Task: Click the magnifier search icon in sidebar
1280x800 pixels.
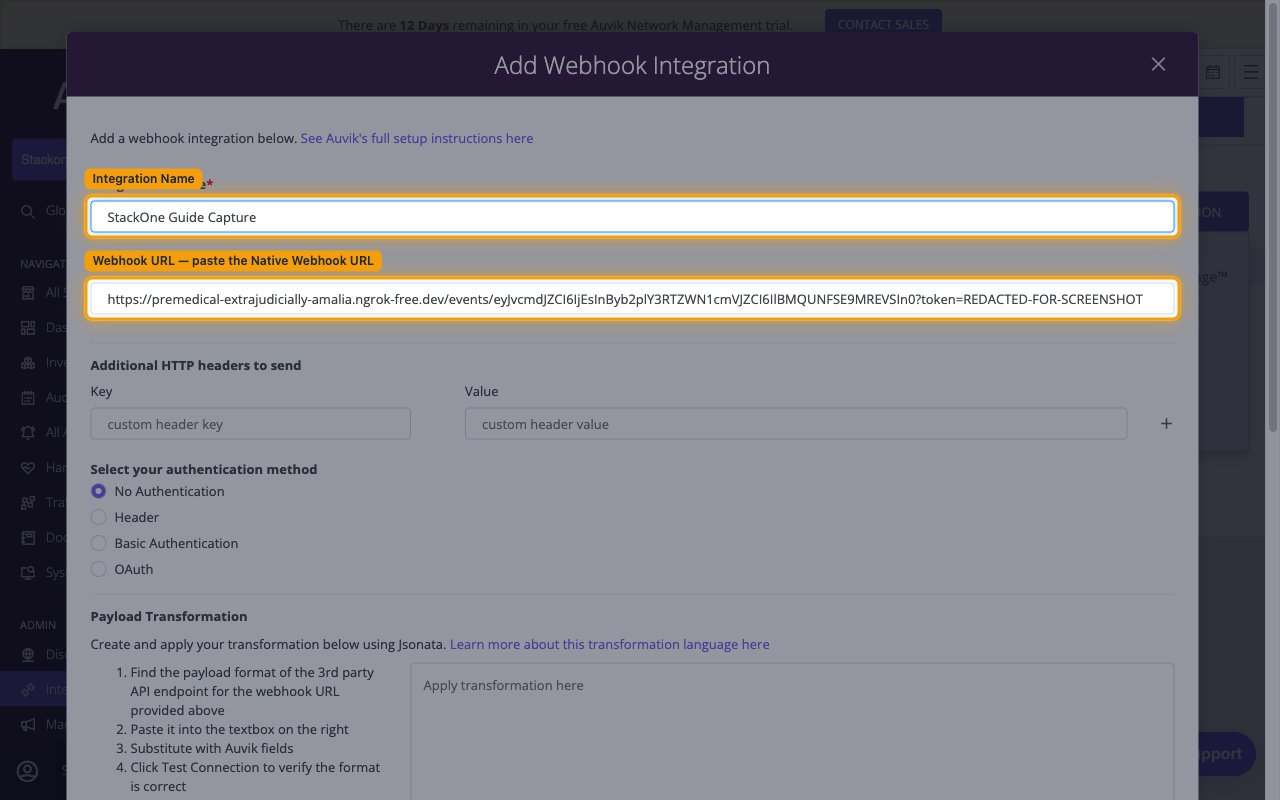Action: click(x=28, y=211)
